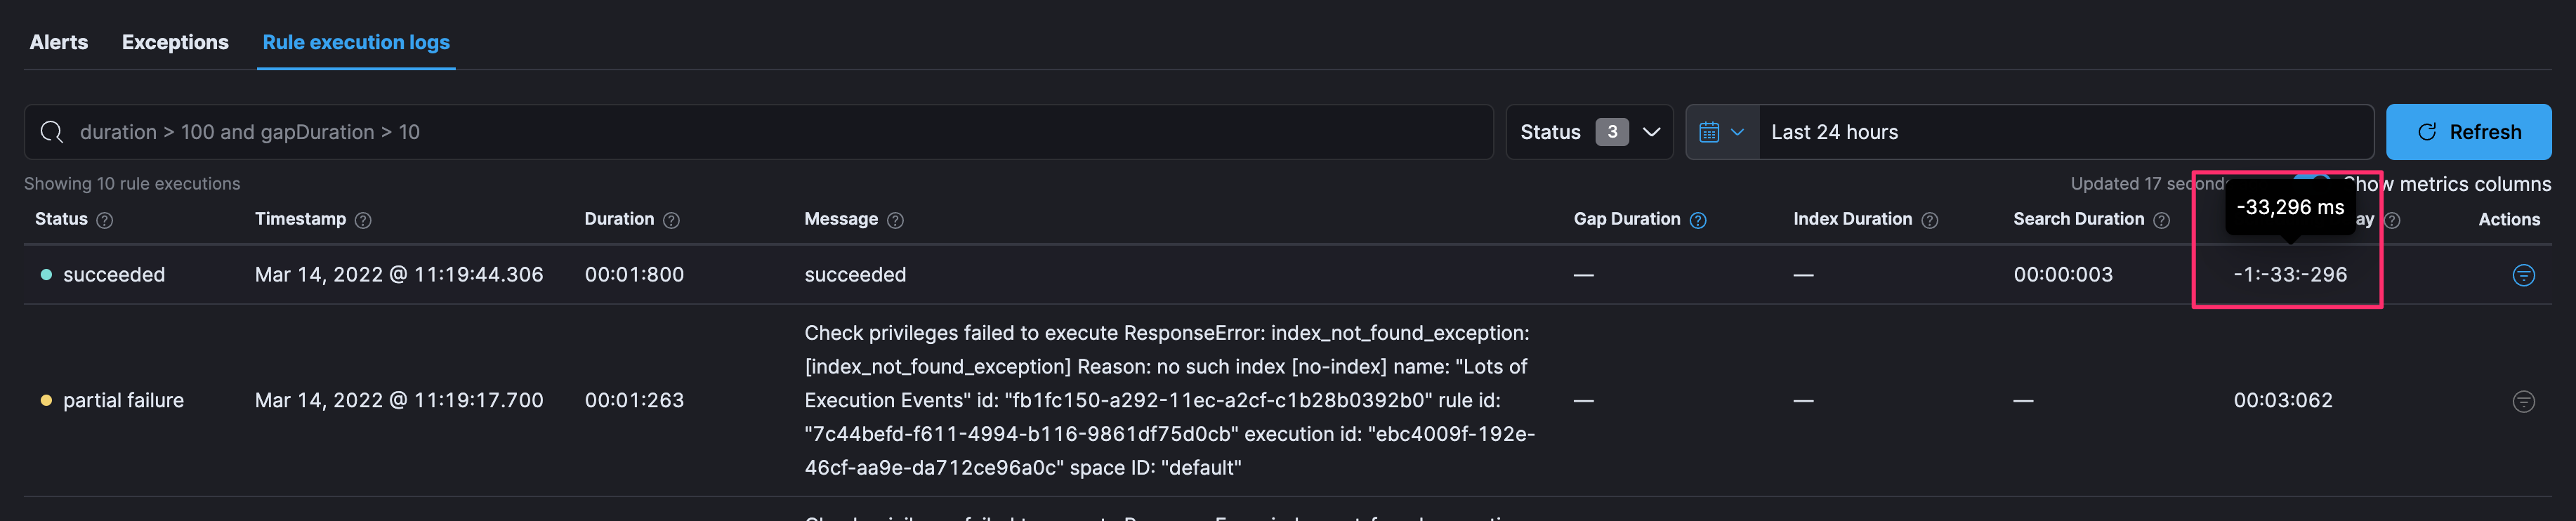Click the help icon beside Index Duration
This screenshot has width=2576, height=521.
[1930, 219]
